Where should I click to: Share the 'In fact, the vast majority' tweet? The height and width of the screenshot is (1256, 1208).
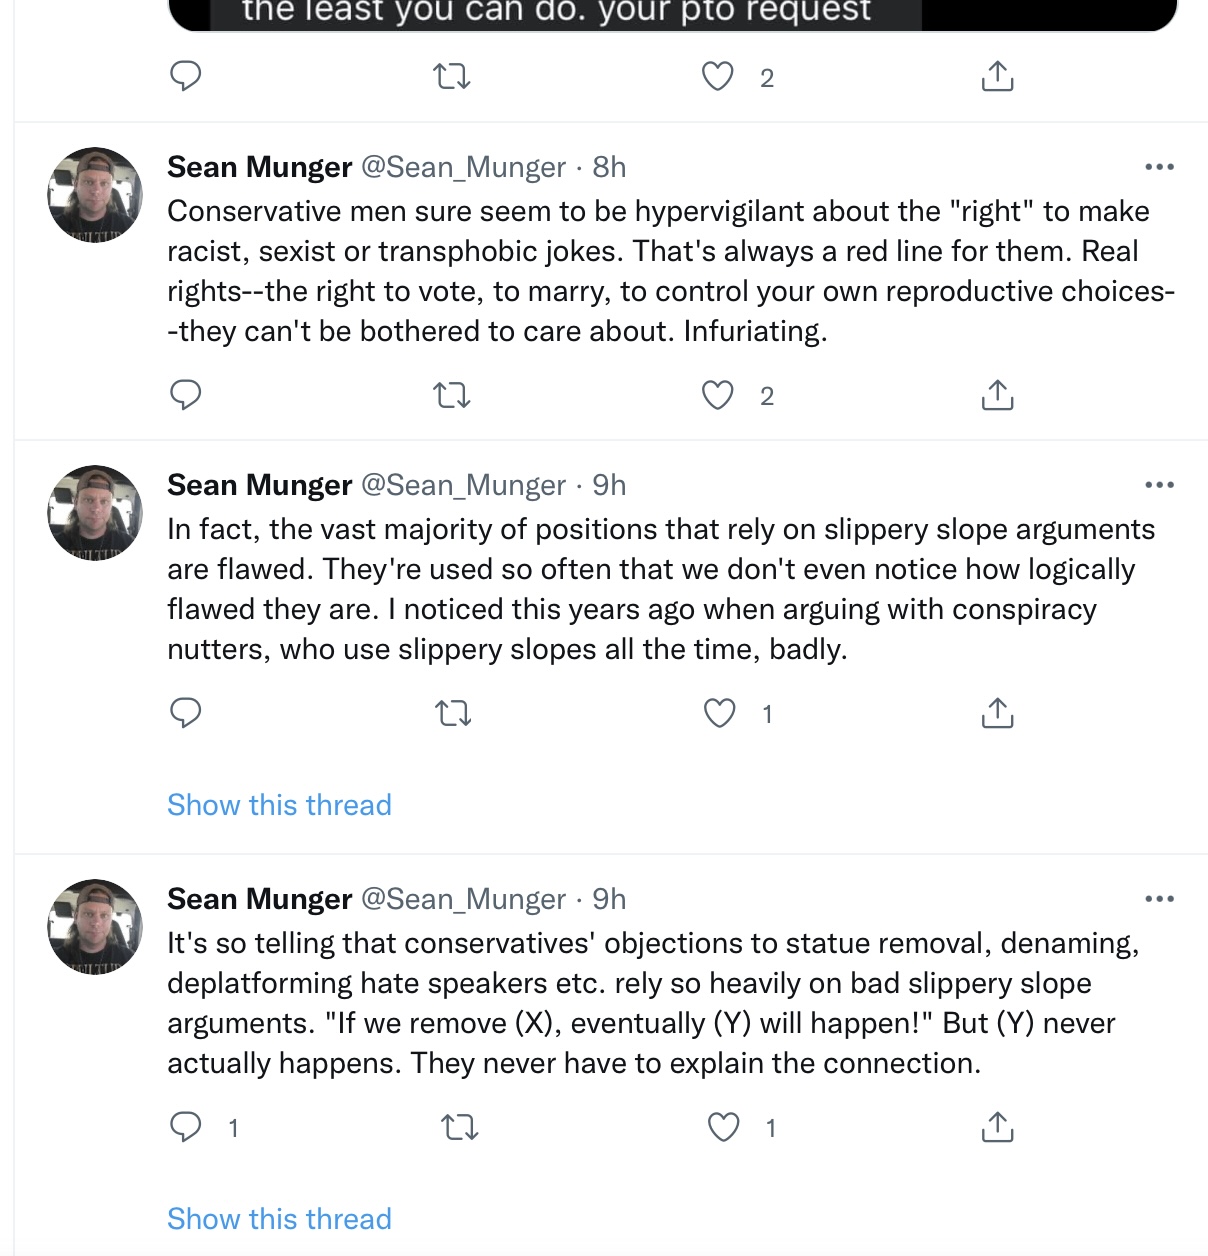[997, 713]
